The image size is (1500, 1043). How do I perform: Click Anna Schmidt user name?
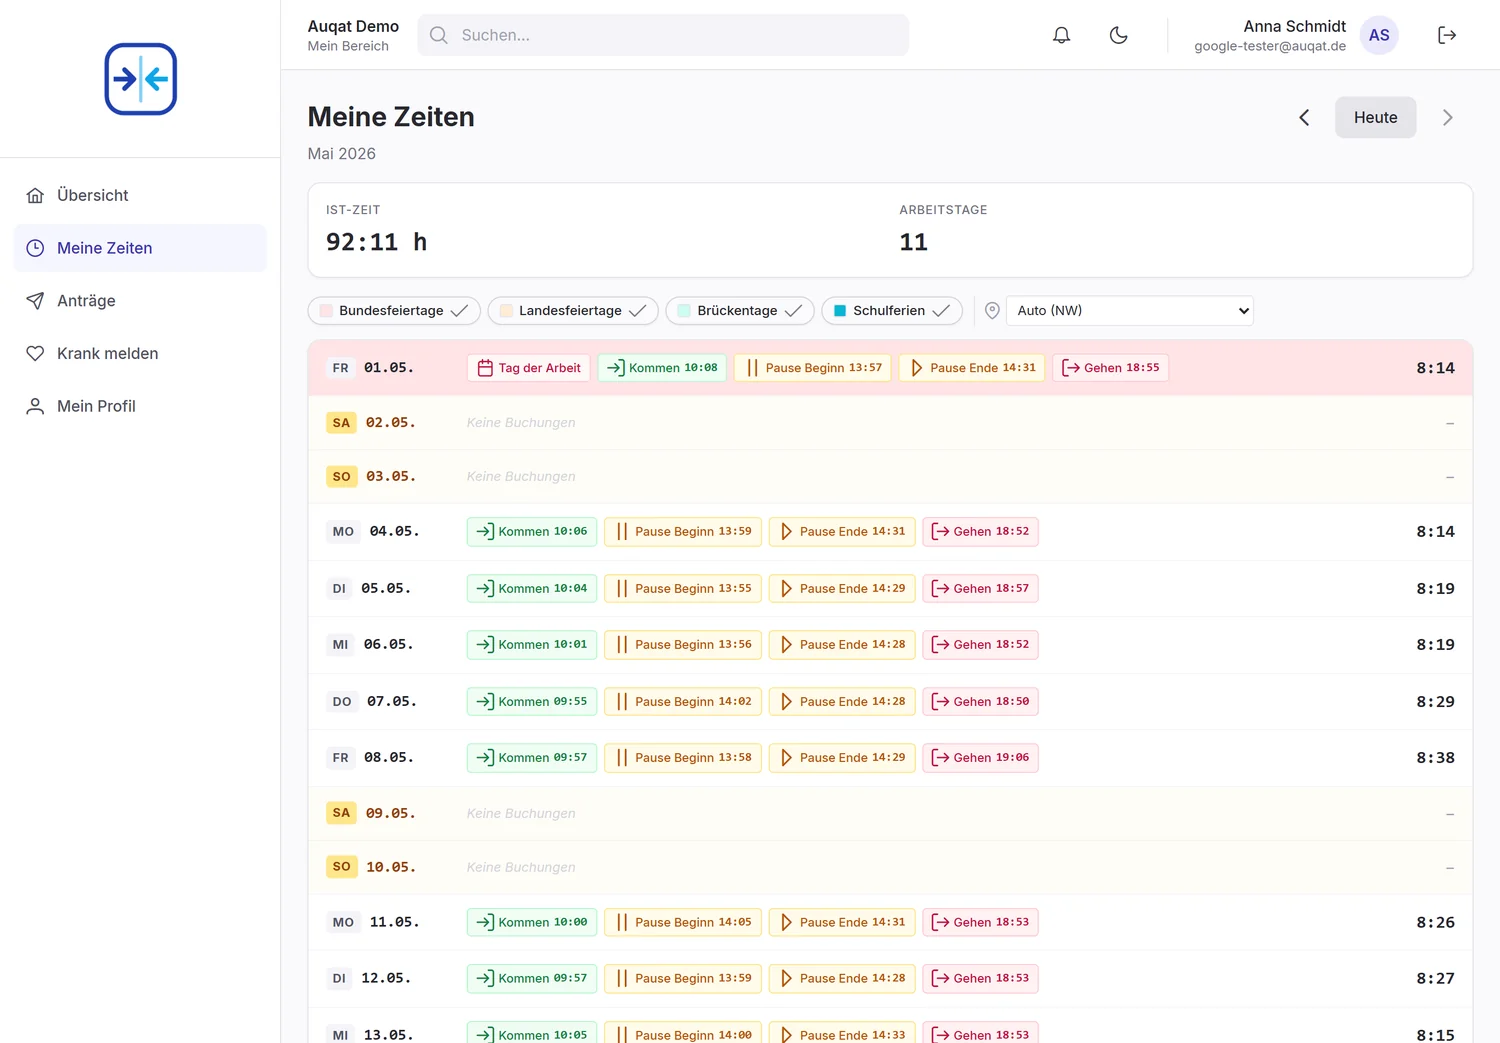click(1295, 26)
